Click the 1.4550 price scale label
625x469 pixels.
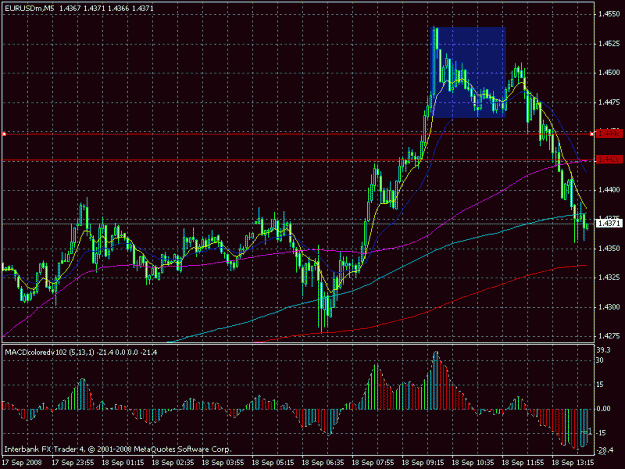609,14
